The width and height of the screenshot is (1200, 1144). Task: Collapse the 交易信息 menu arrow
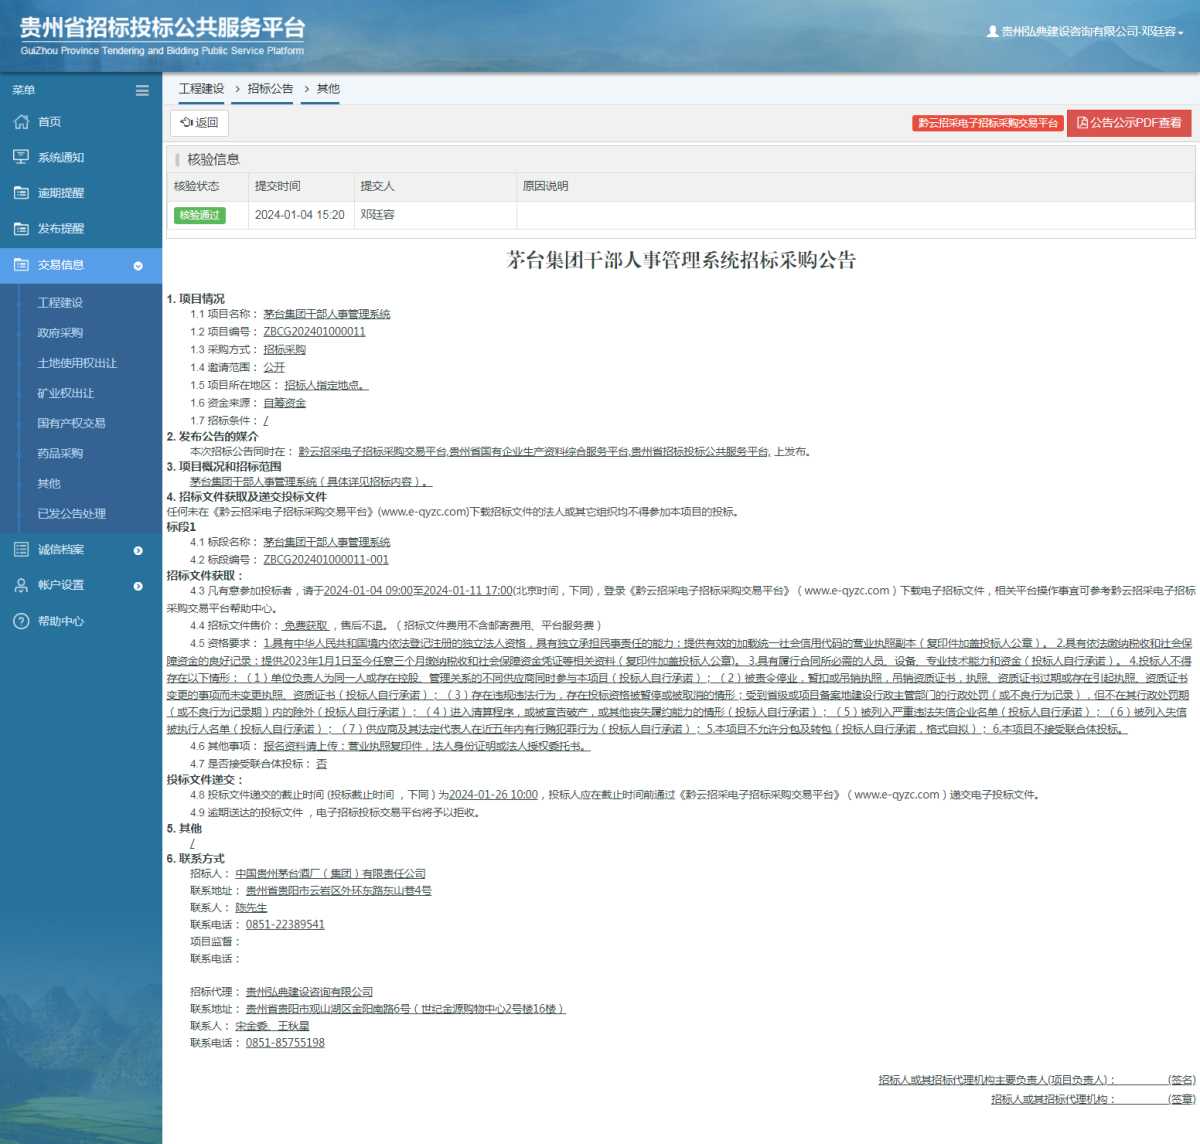(138, 266)
